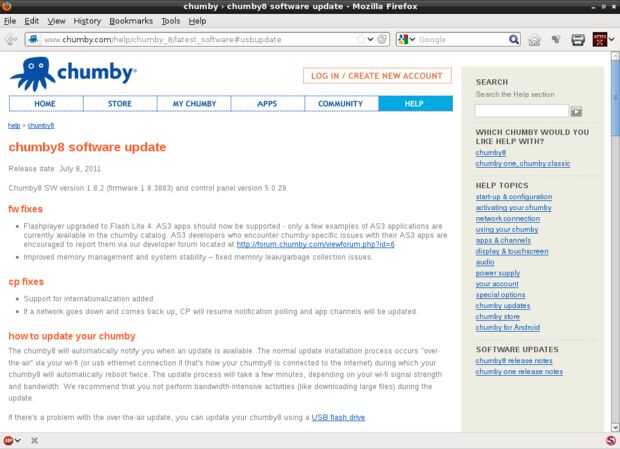Open 'start-up & configuration' help topic

tap(514, 197)
